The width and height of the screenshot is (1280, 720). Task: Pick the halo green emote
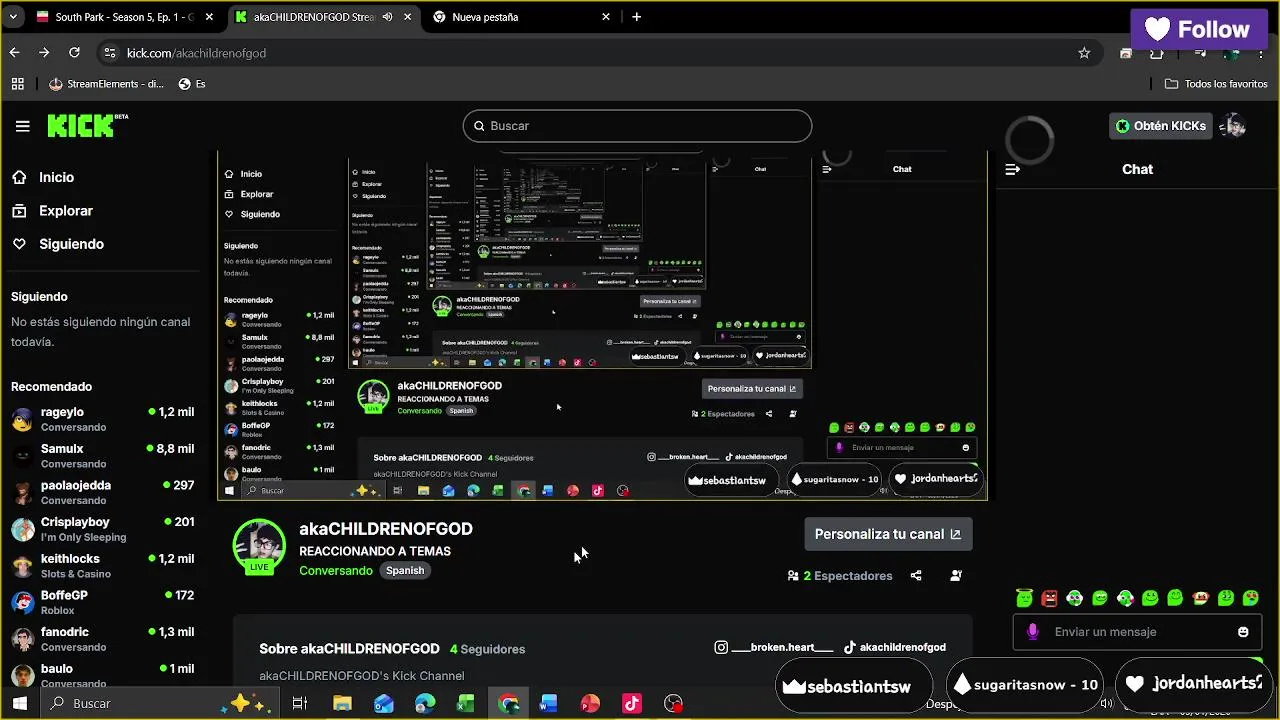pos(1024,598)
